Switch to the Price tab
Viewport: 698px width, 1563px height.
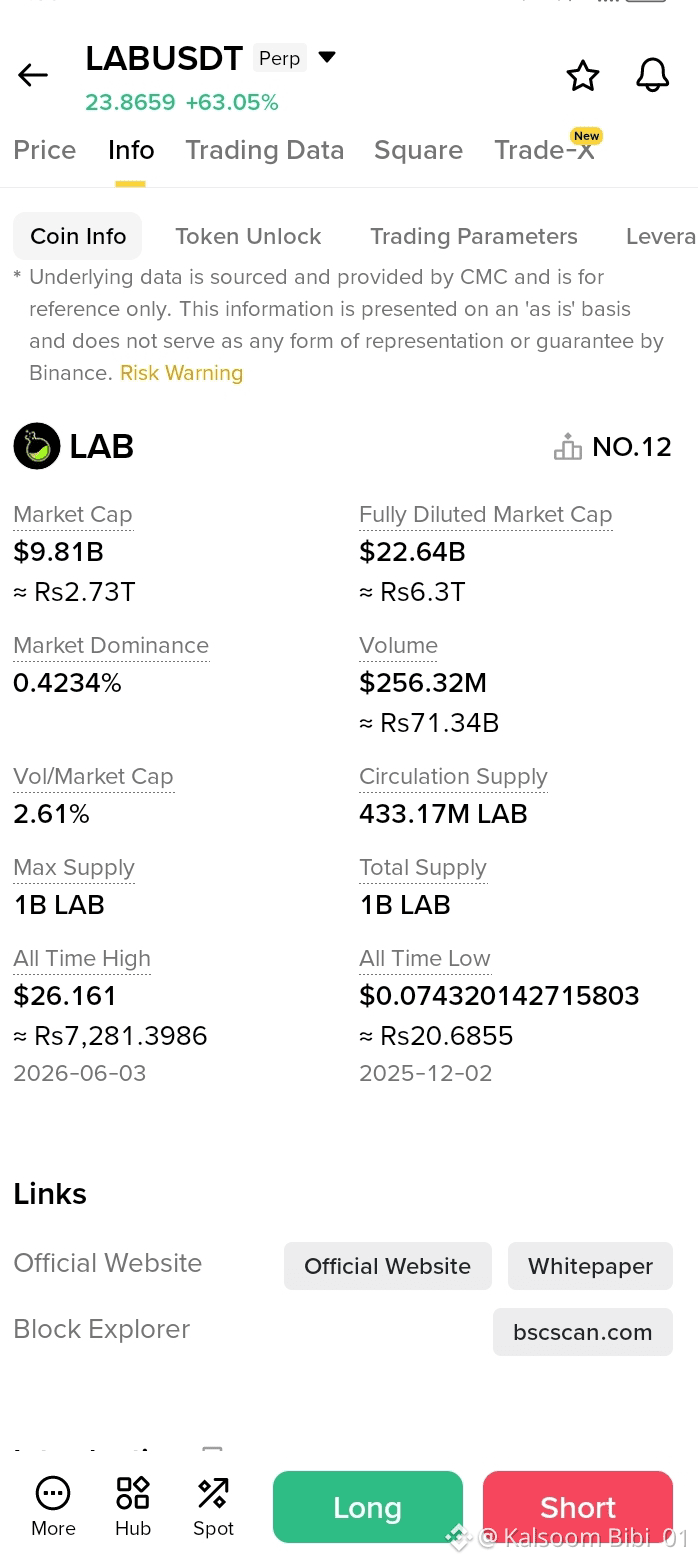[45, 150]
